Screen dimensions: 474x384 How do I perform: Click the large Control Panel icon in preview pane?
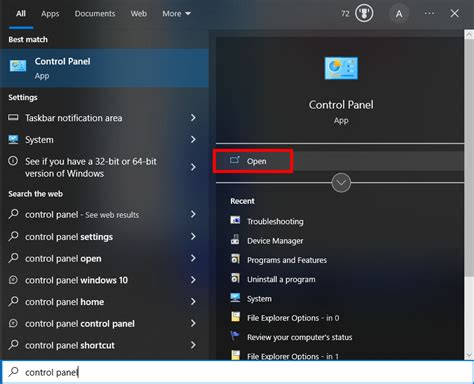tap(341, 68)
